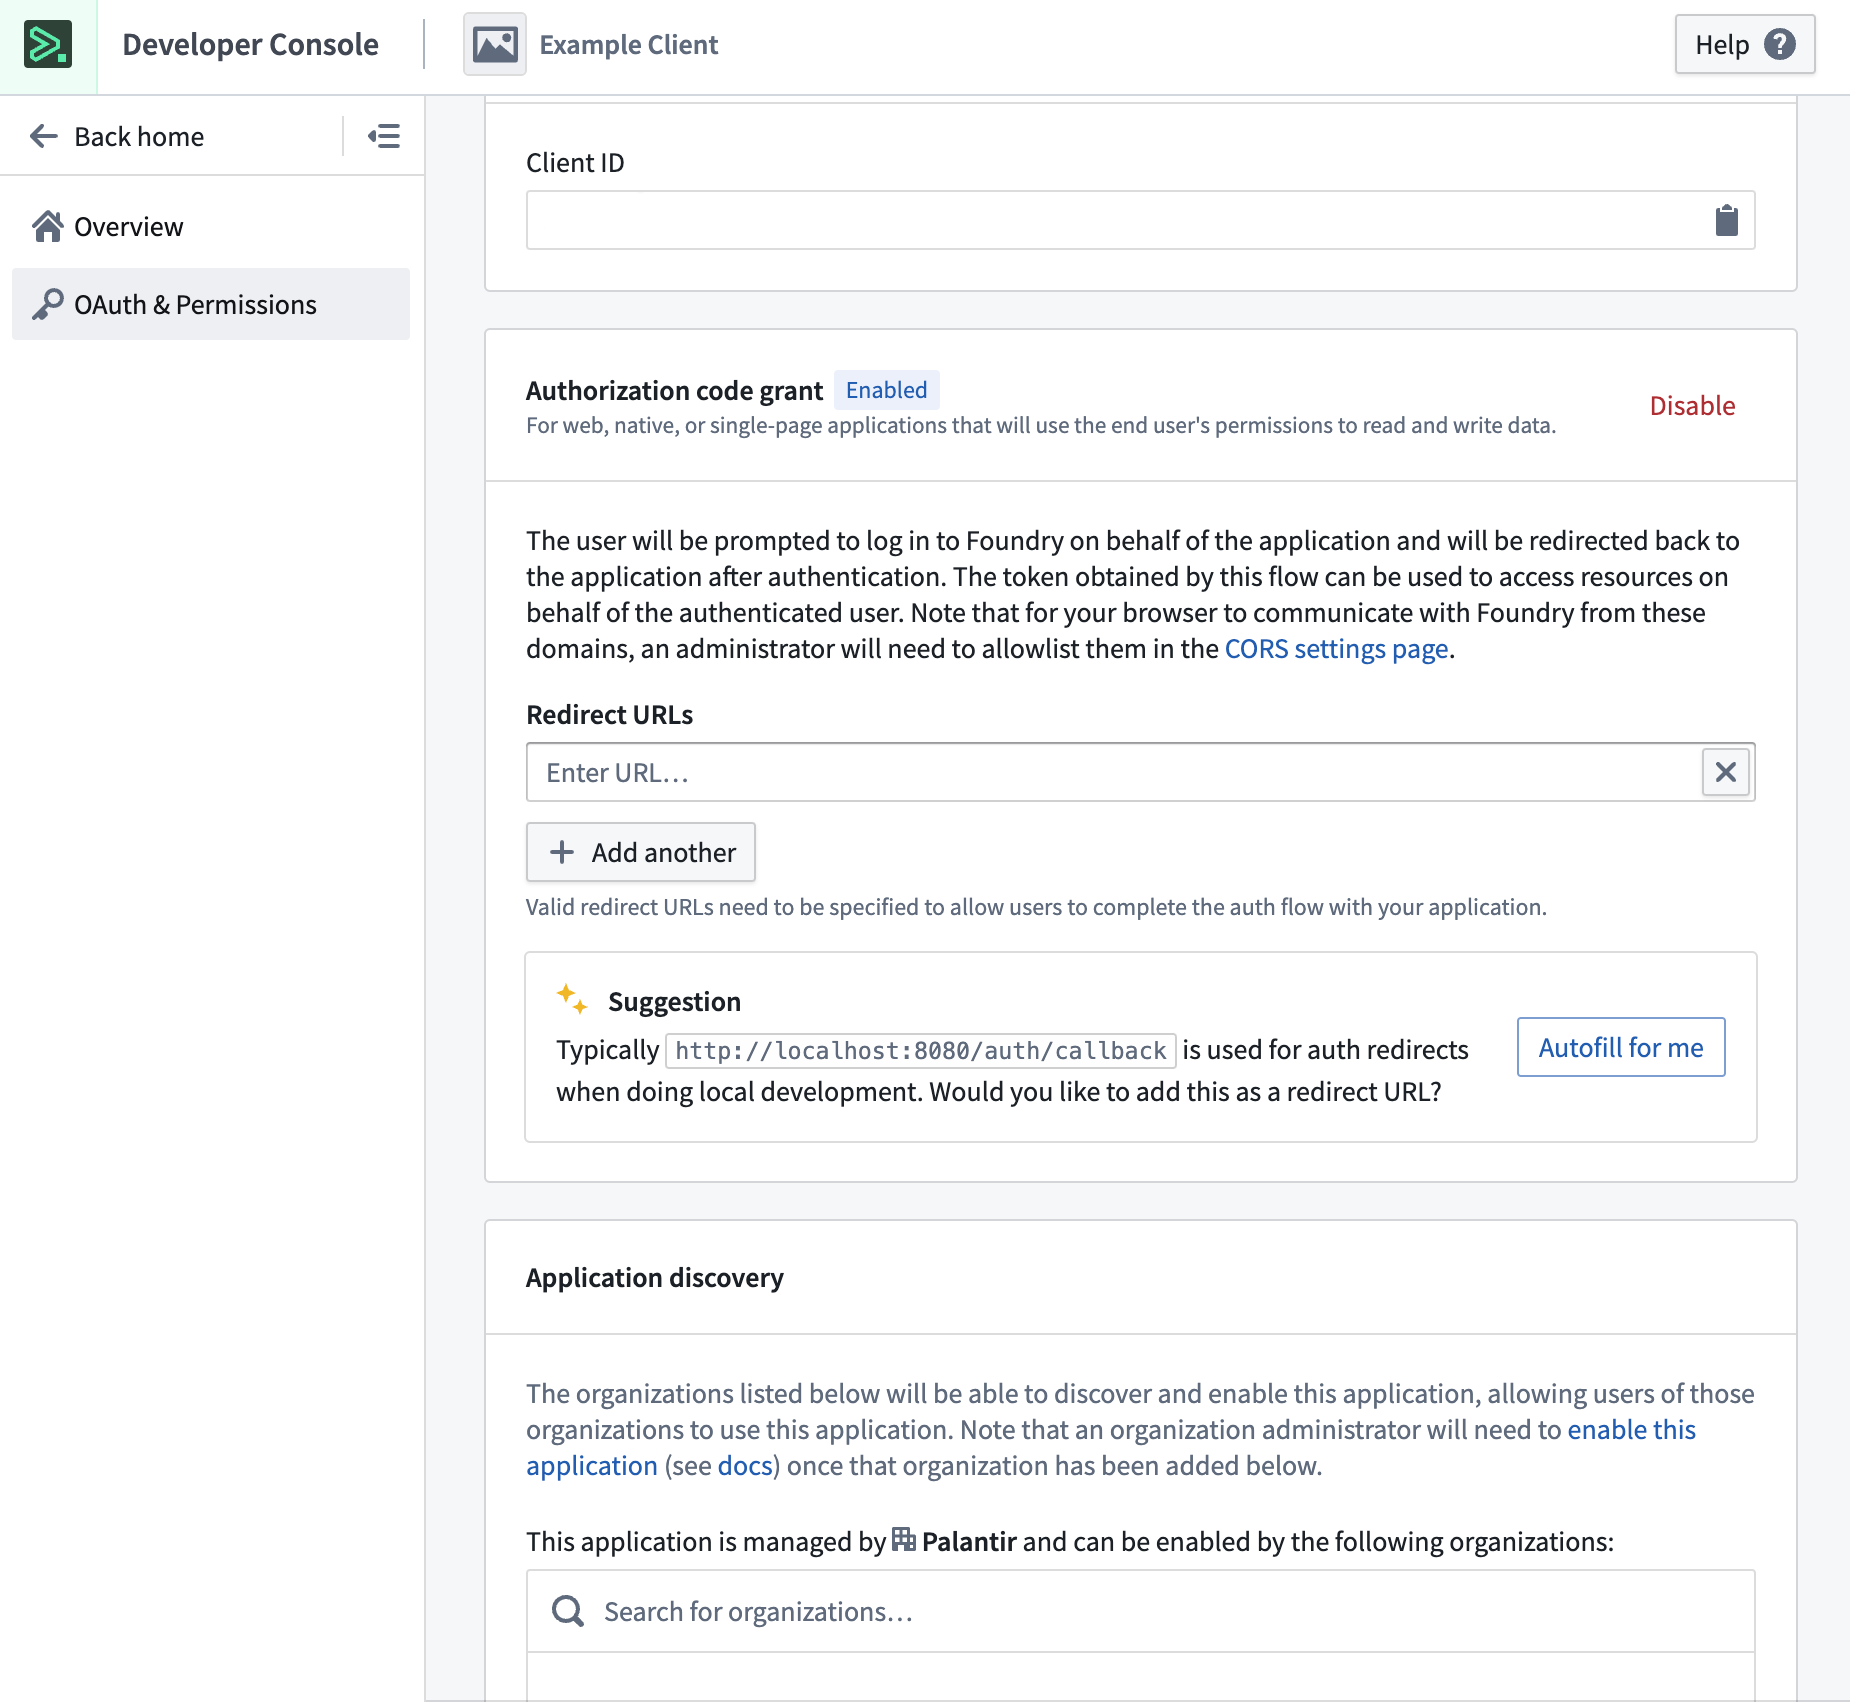Open the Overview section
Viewport: 1850px width, 1702px height.
click(128, 226)
